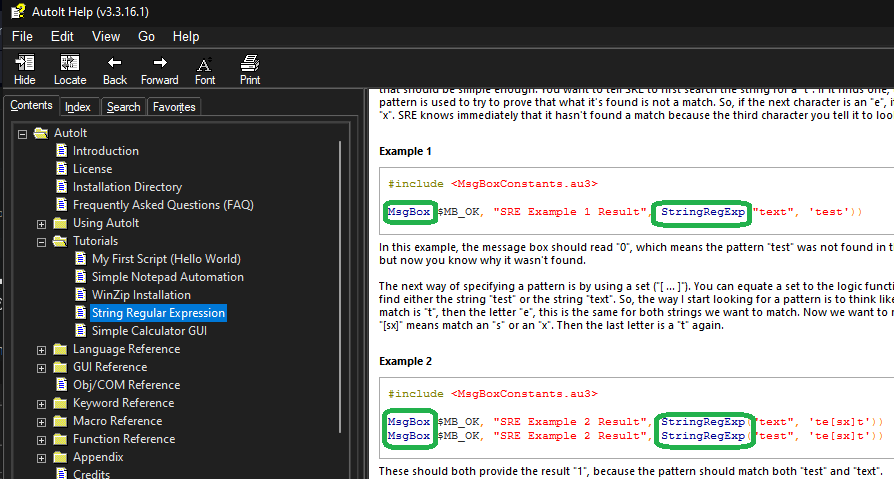The height and width of the screenshot is (479, 894).
Task: Click the Locate toolbar icon
Action: 70,63
